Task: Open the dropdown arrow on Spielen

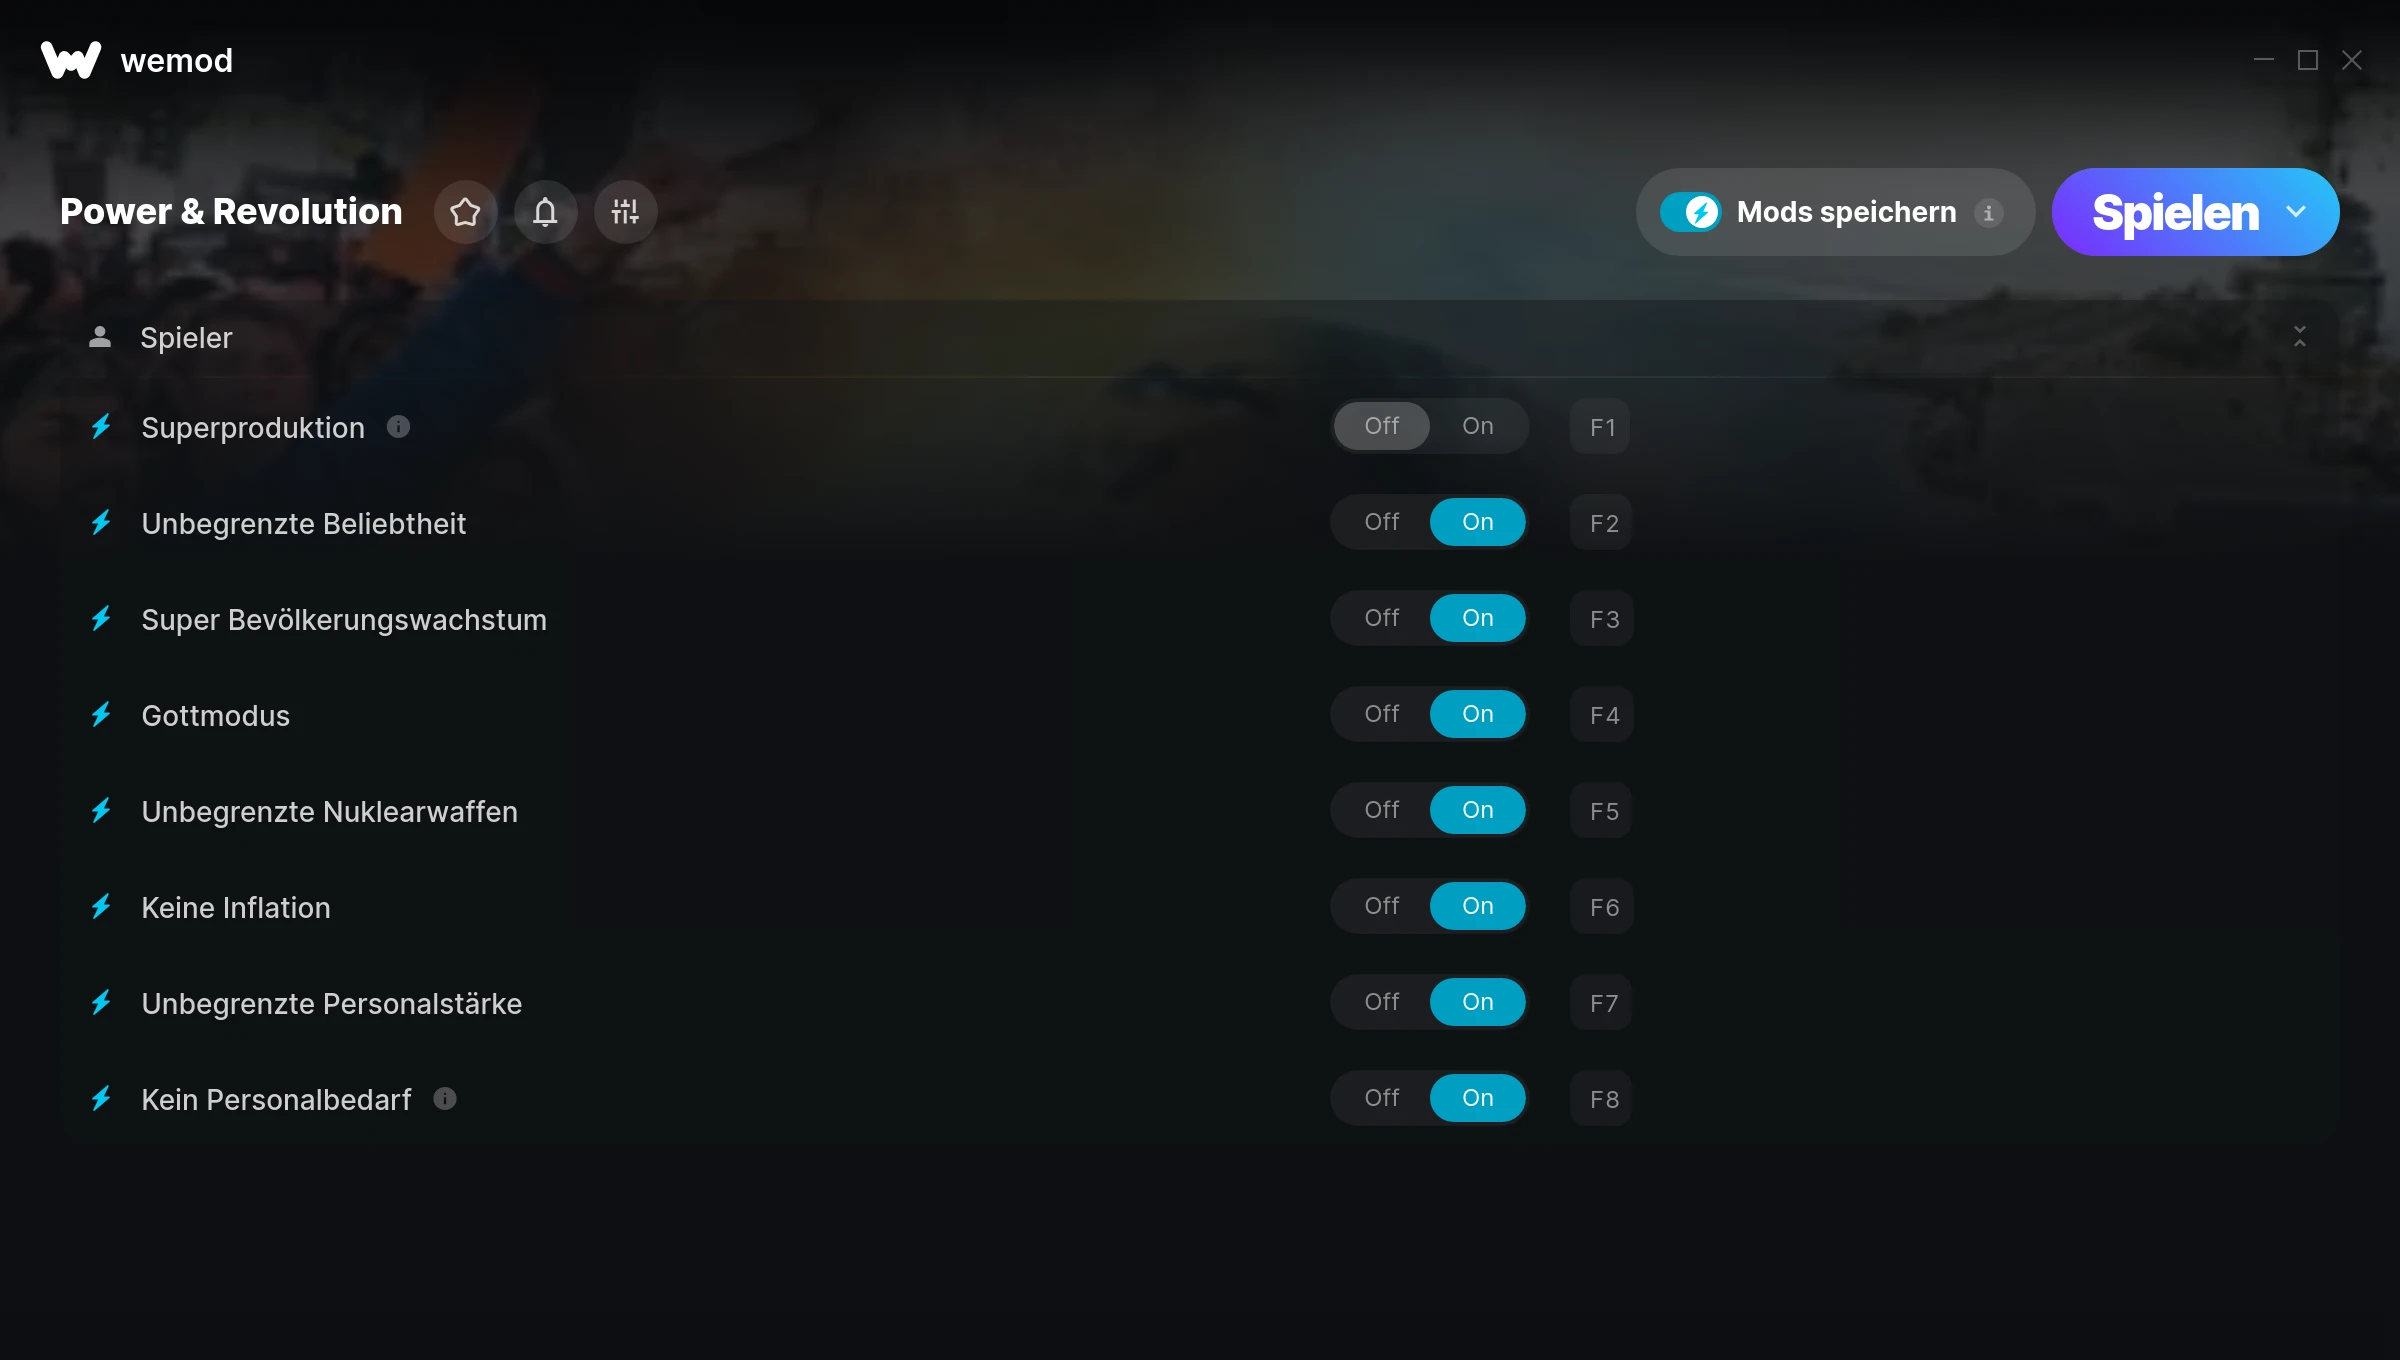Action: click(2296, 212)
